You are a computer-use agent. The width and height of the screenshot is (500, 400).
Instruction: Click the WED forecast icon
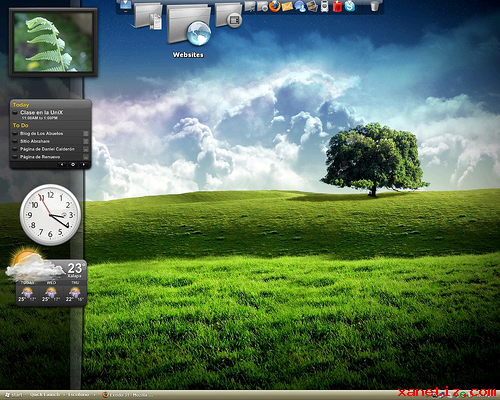(x=51, y=293)
